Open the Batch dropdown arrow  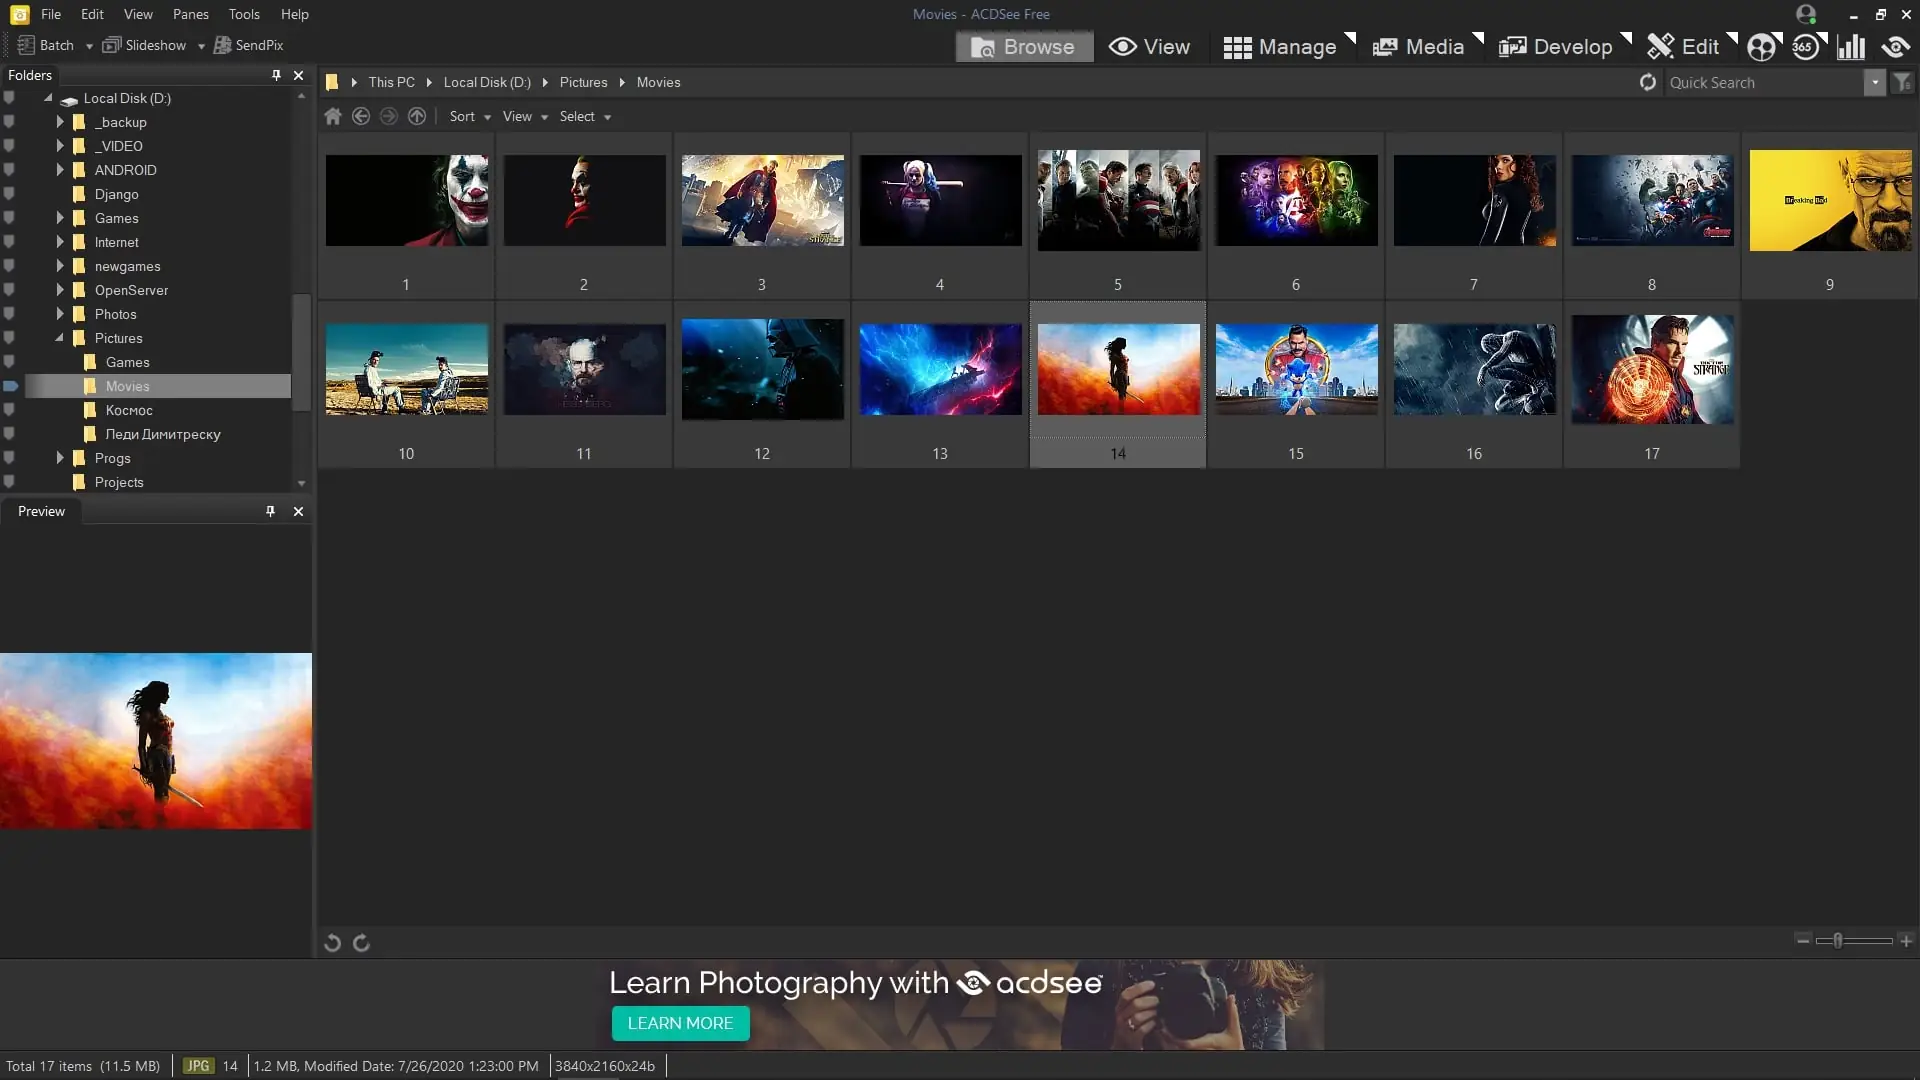[x=89, y=46]
